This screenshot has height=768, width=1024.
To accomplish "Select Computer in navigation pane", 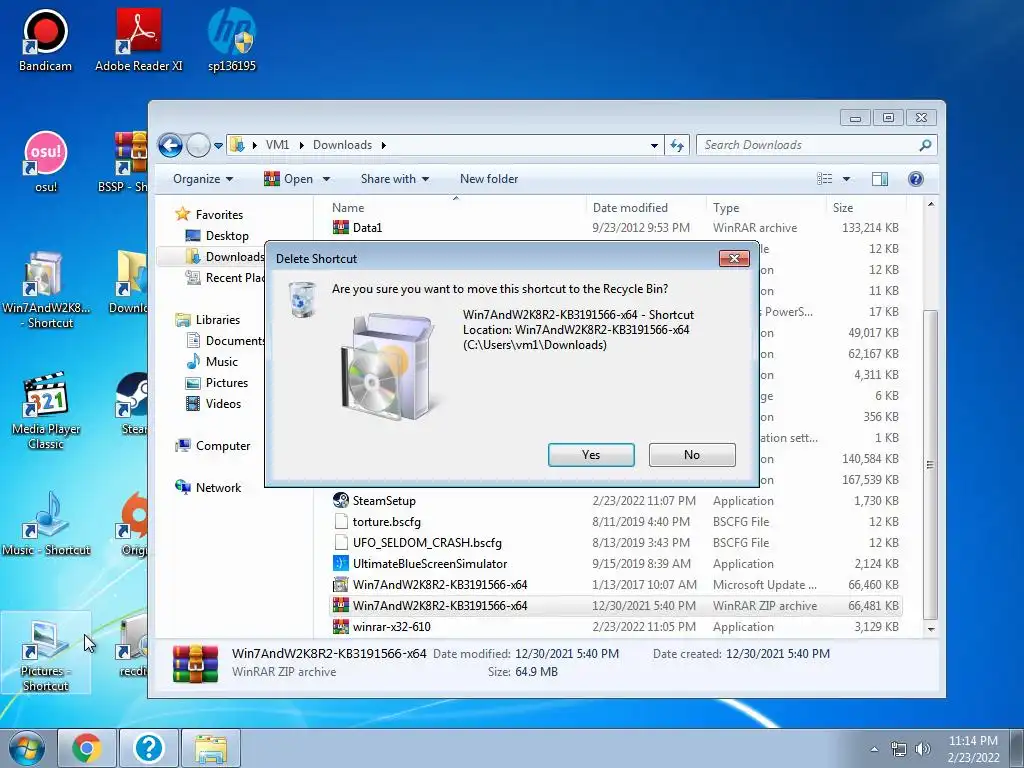I will (213, 446).
